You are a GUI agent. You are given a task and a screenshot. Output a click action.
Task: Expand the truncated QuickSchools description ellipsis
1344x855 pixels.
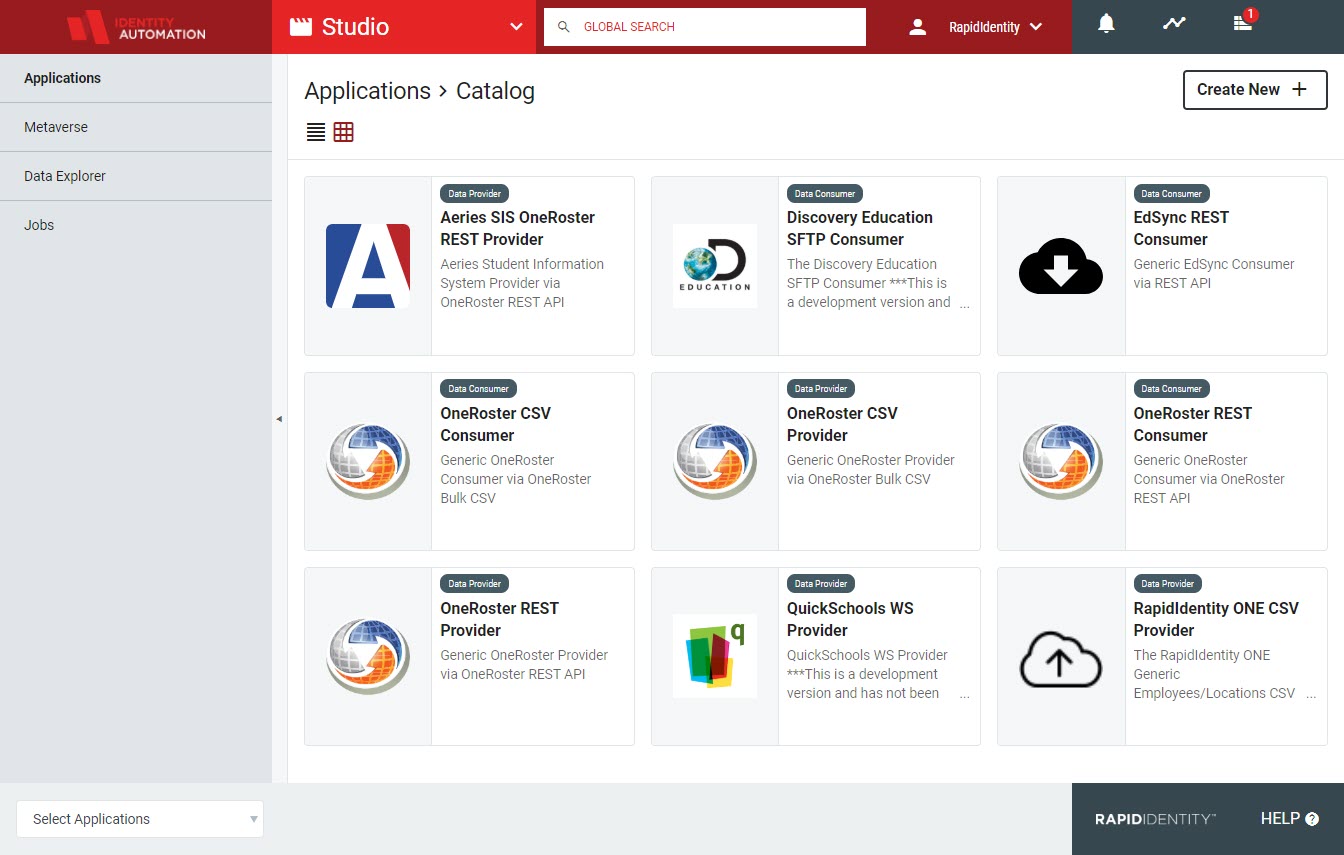[965, 694]
